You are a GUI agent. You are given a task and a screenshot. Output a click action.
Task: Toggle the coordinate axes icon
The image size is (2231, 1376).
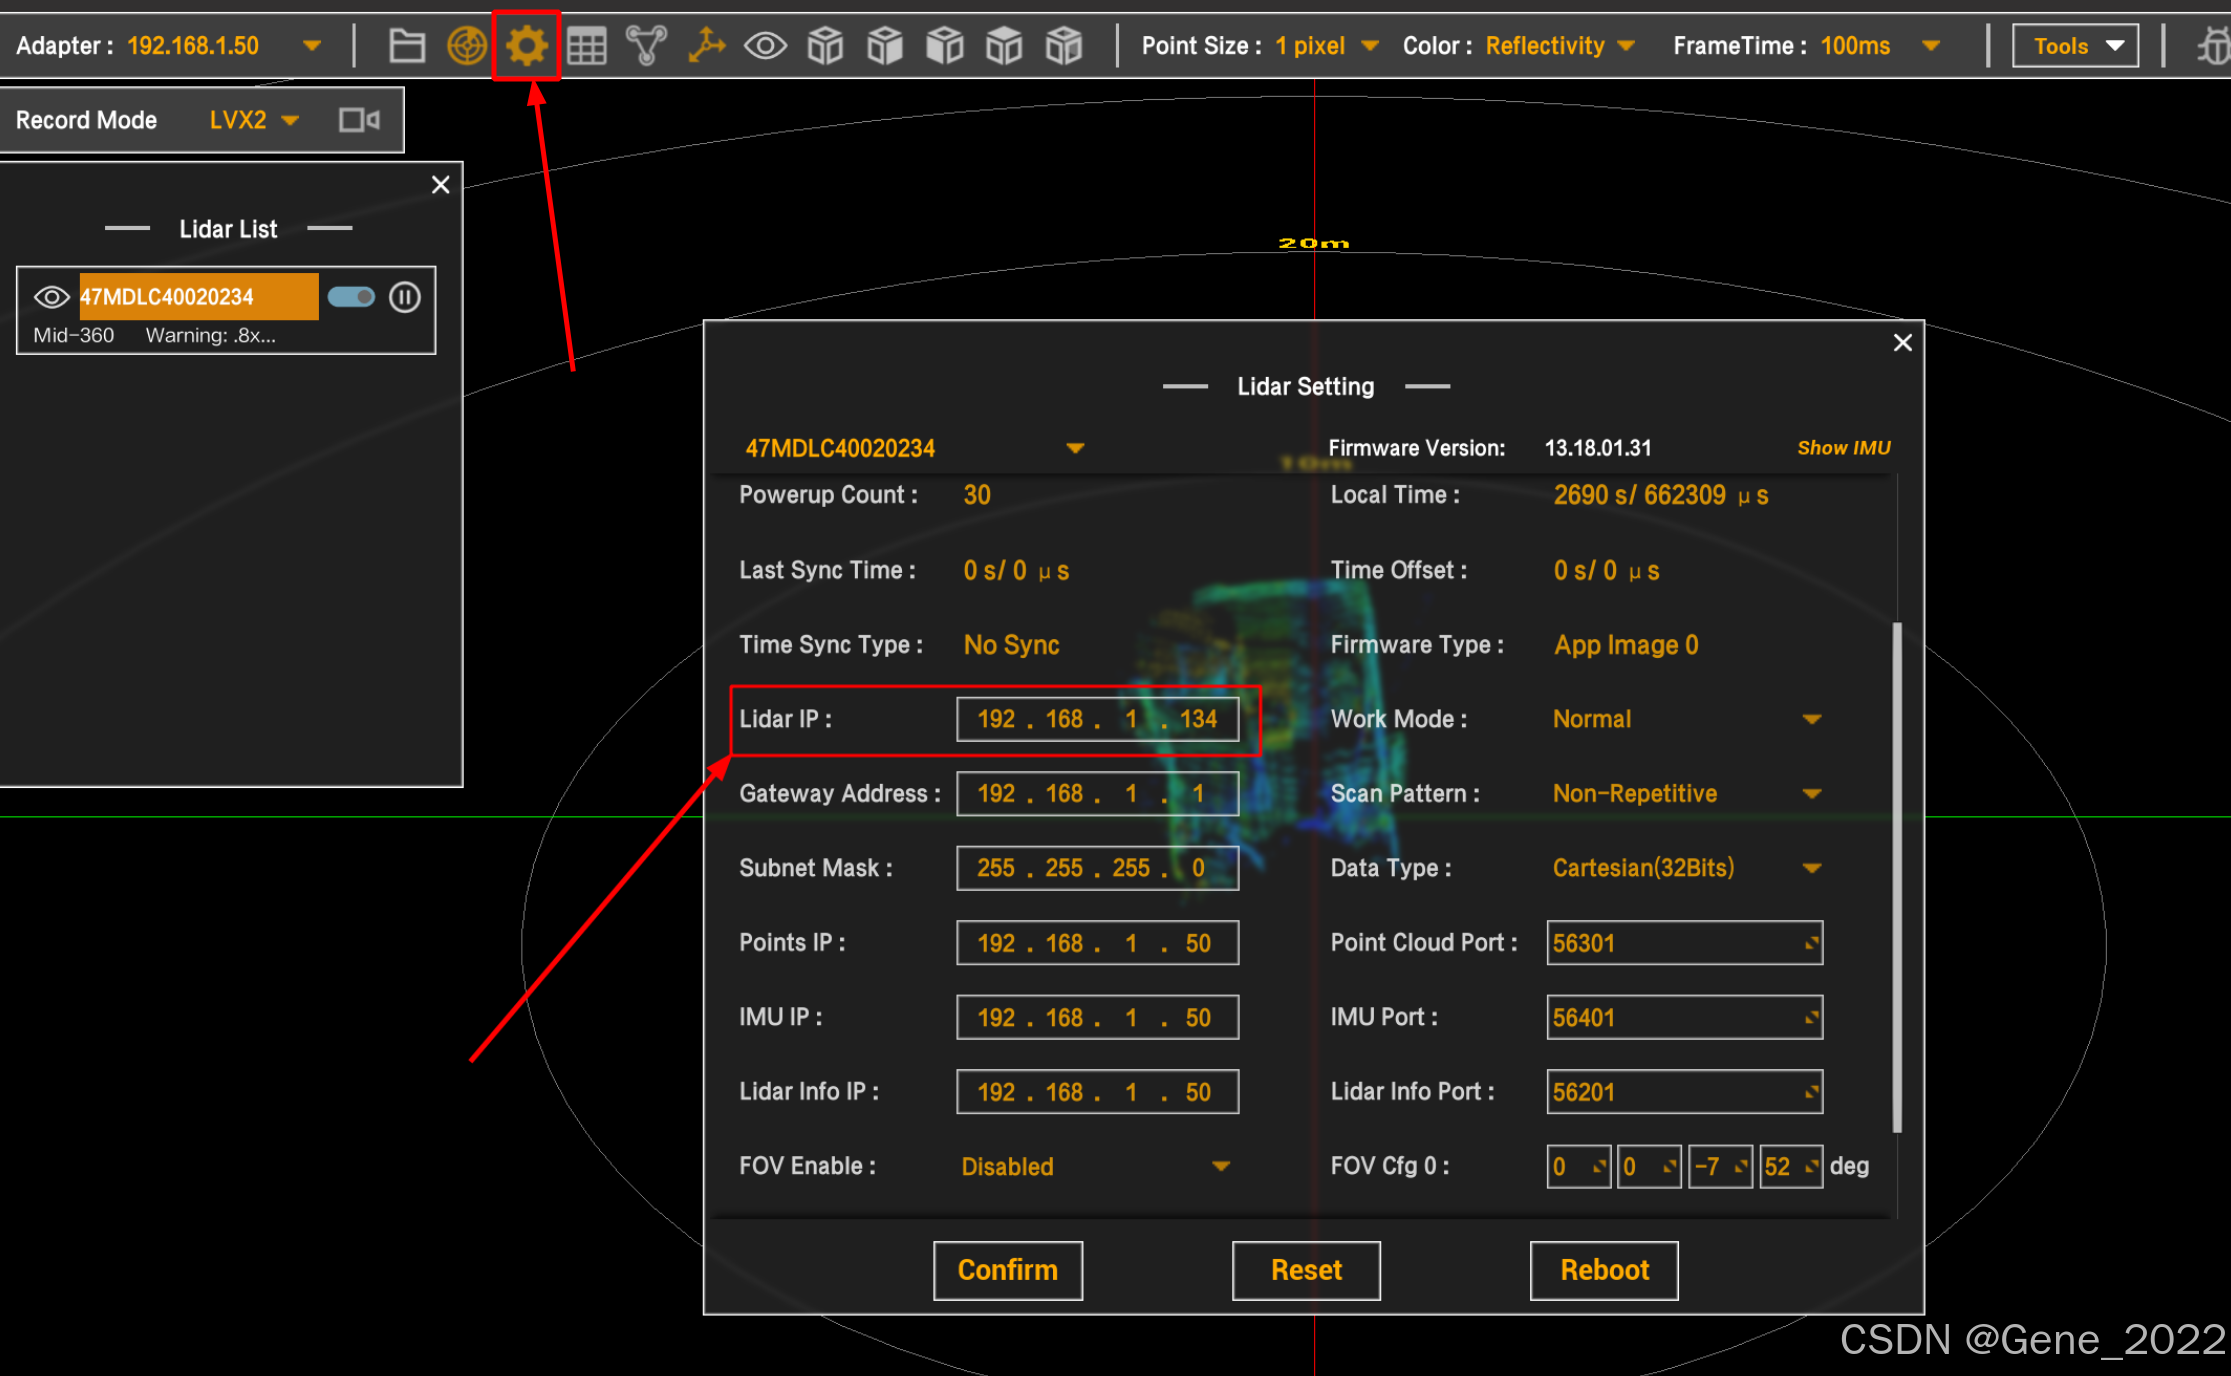click(x=706, y=46)
